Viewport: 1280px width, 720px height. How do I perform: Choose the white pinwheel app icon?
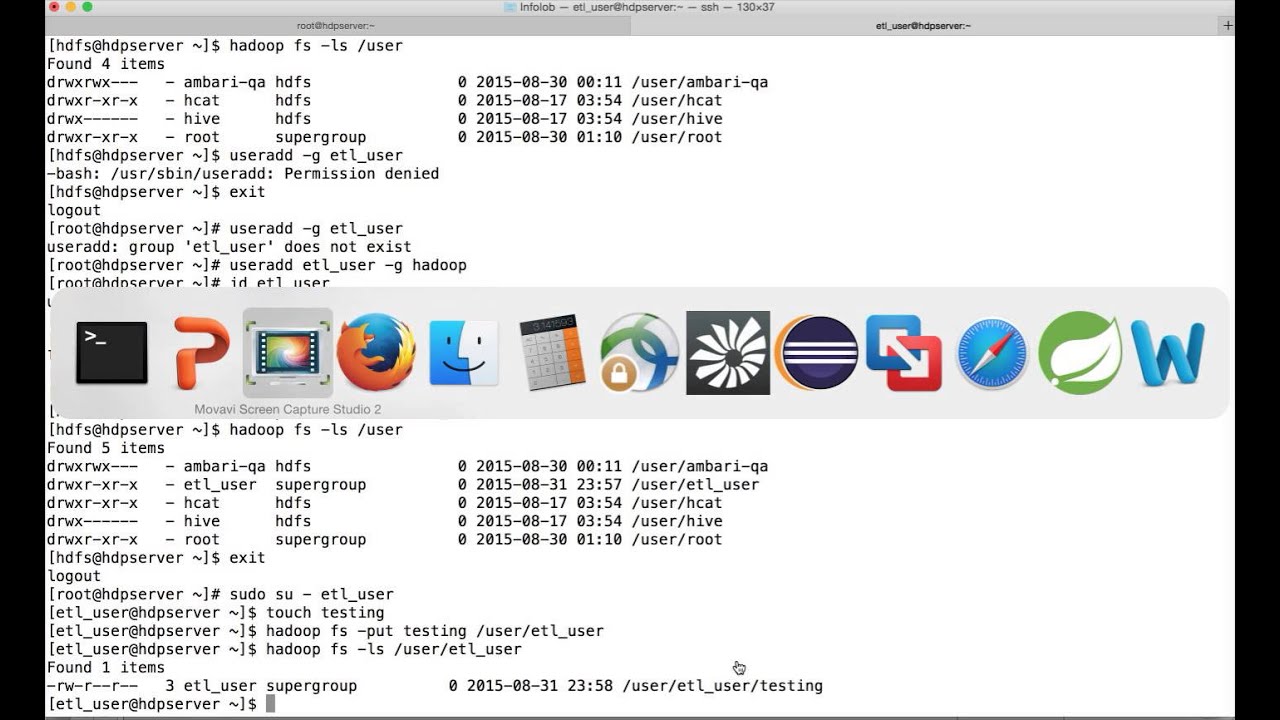728,353
